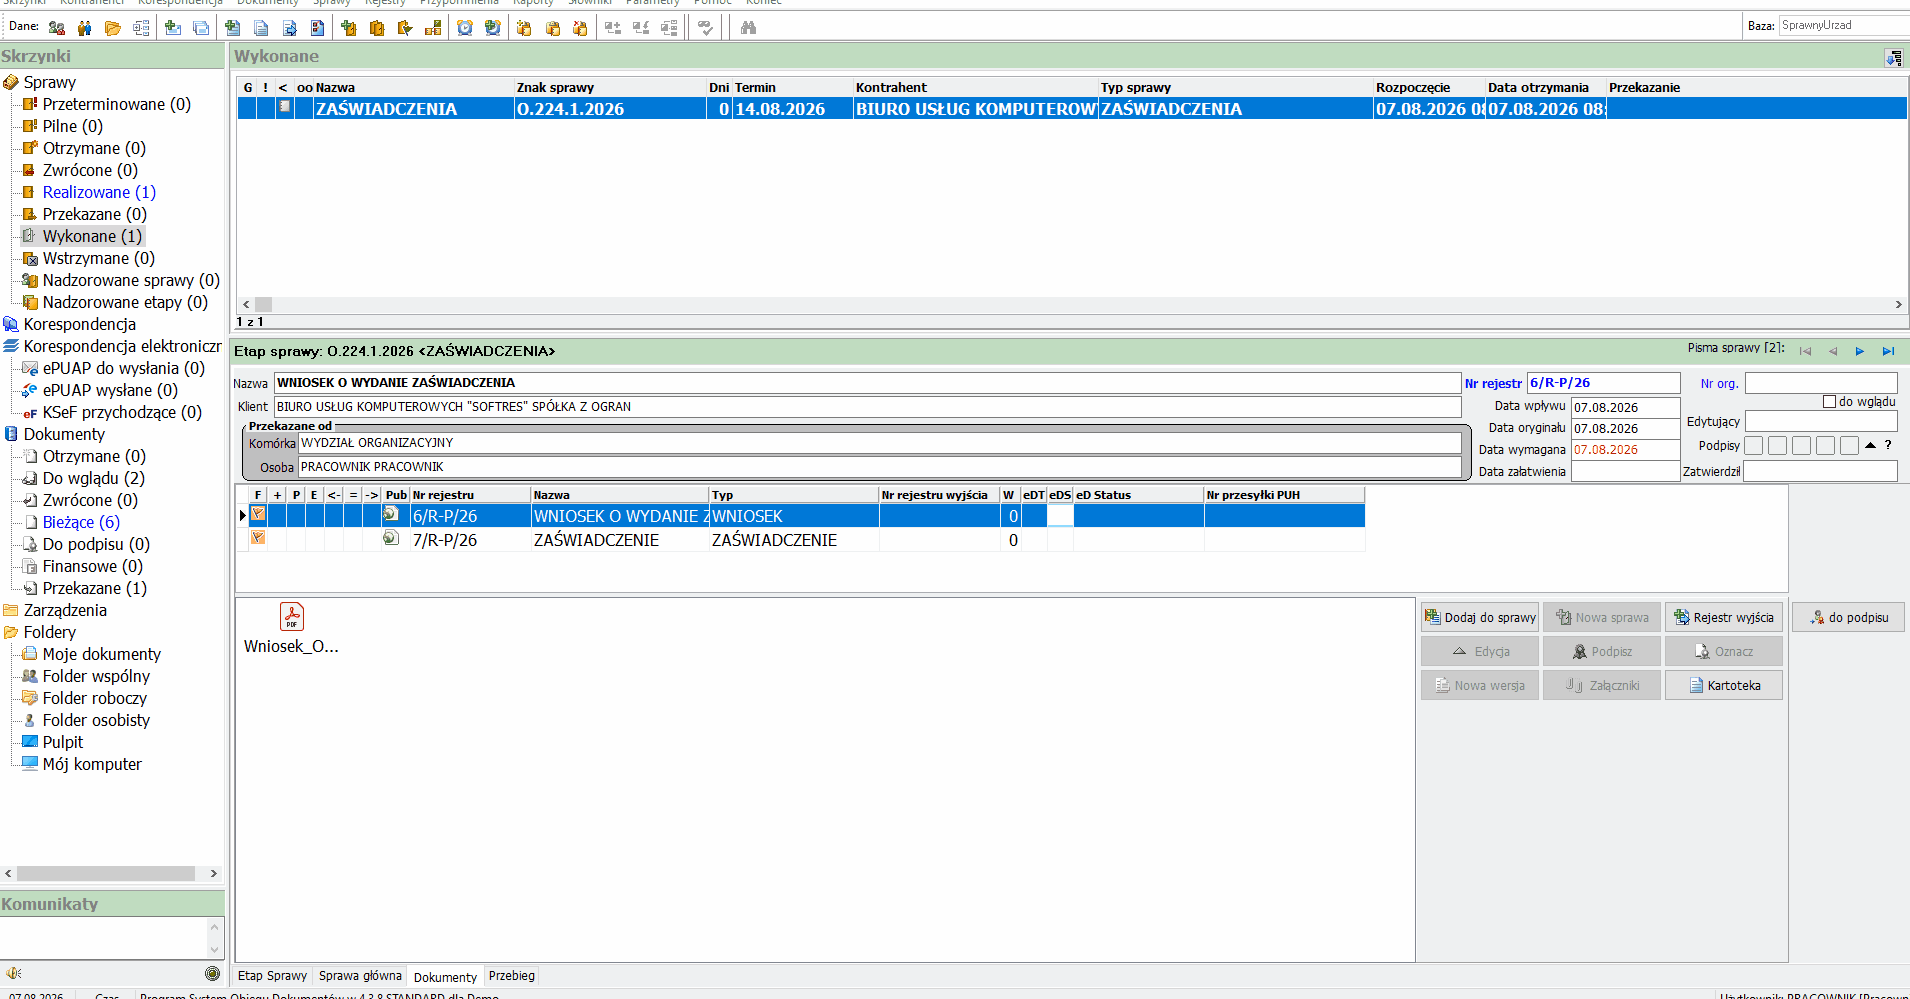Click the Termin column header
Viewport: 1910px width, 999px height.
coord(792,87)
